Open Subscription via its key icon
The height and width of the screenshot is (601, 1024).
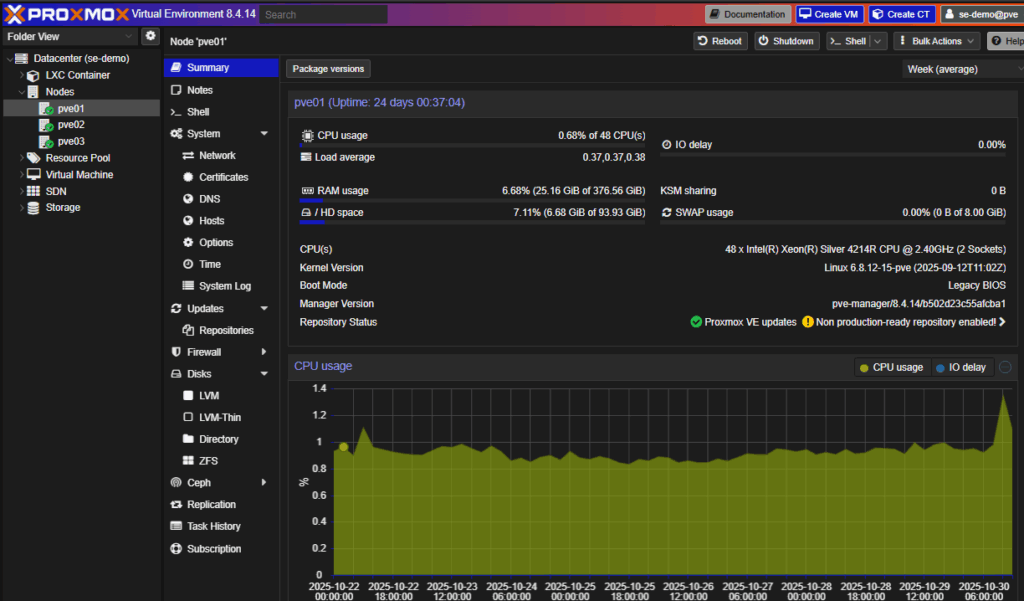pyautogui.click(x=176, y=548)
